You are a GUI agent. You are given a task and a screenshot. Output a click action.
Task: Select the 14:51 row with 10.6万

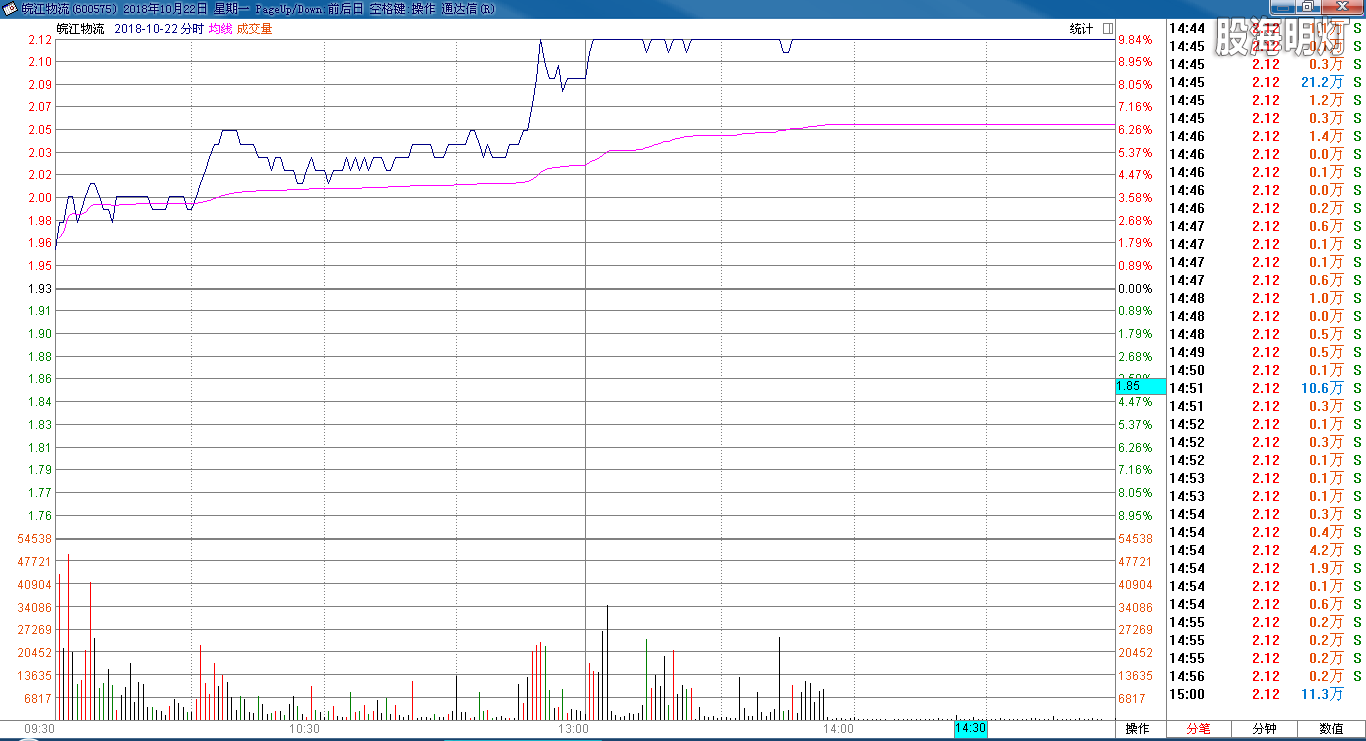tap(1266, 388)
